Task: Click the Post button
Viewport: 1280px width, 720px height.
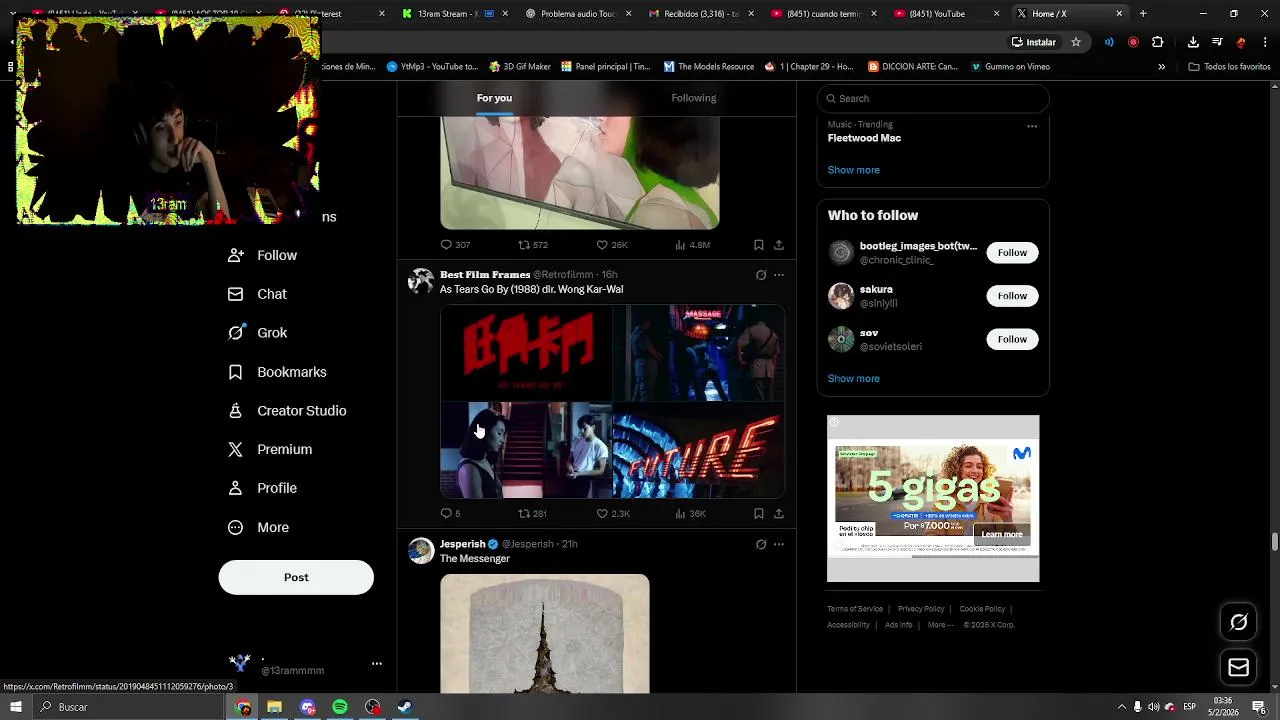Action: 296,577
